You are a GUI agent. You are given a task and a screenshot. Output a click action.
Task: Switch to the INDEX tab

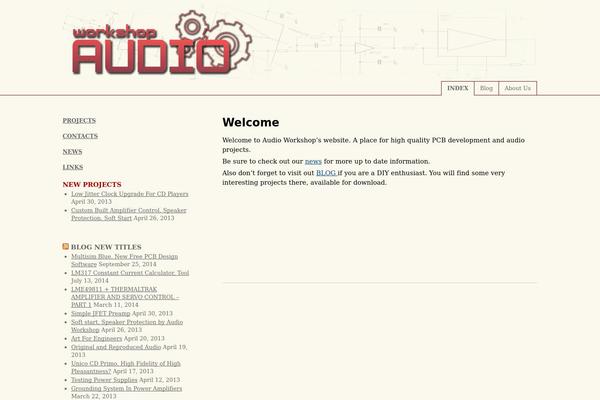pos(458,88)
